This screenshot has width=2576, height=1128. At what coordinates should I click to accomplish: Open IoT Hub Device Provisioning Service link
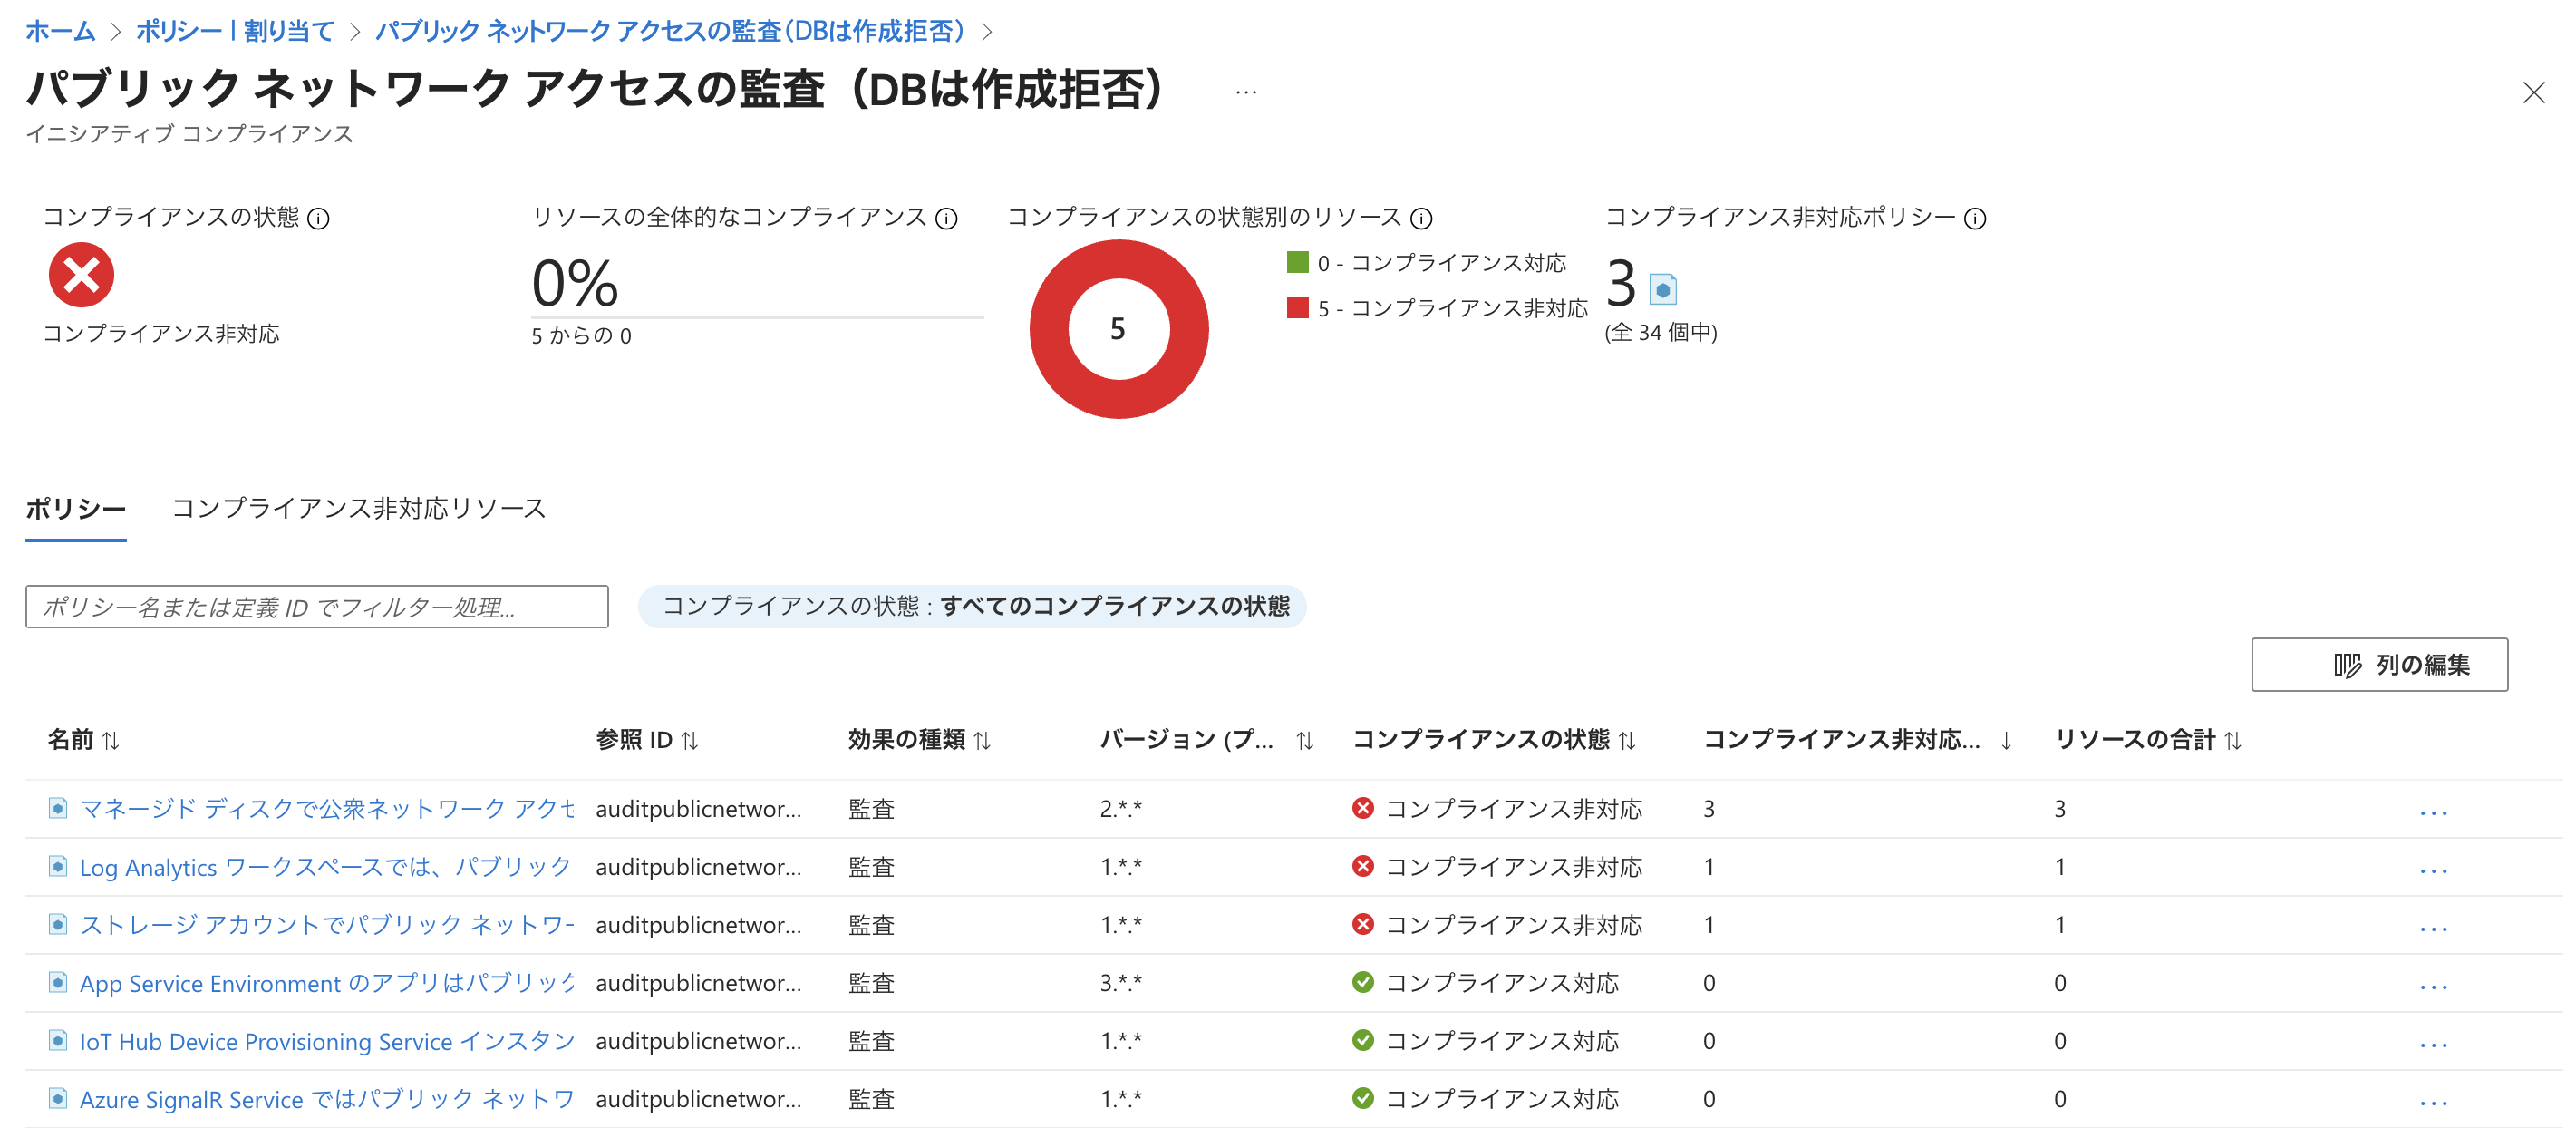(x=327, y=1041)
